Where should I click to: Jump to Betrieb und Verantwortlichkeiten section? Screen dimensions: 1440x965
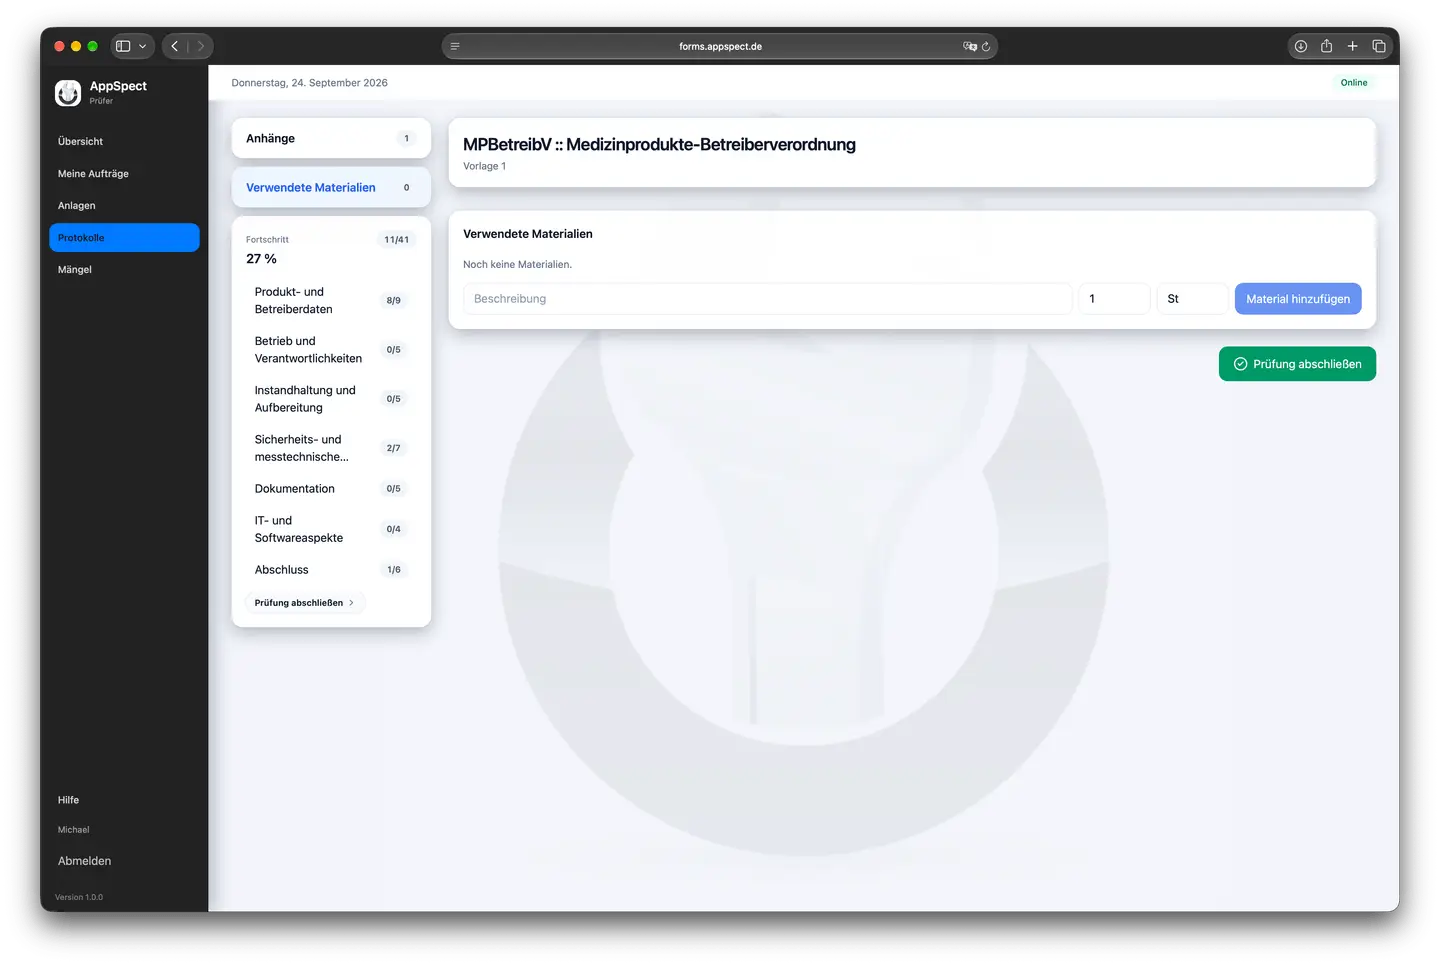(331, 349)
